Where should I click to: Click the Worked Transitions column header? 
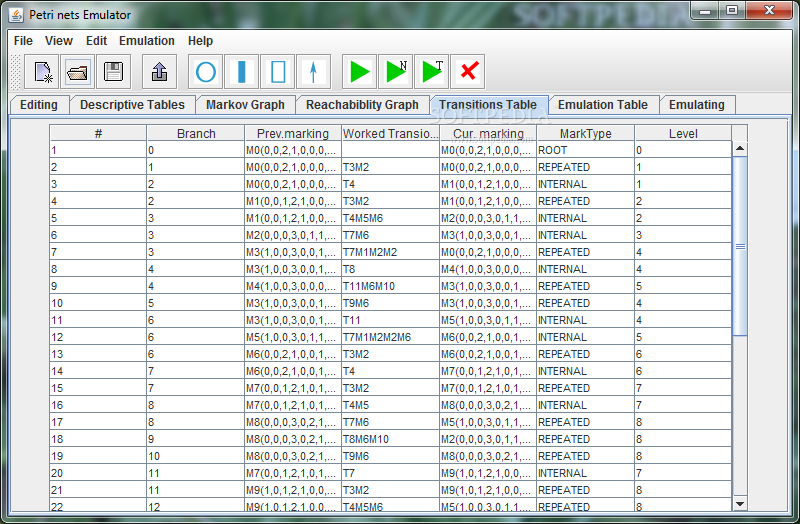[x=390, y=133]
